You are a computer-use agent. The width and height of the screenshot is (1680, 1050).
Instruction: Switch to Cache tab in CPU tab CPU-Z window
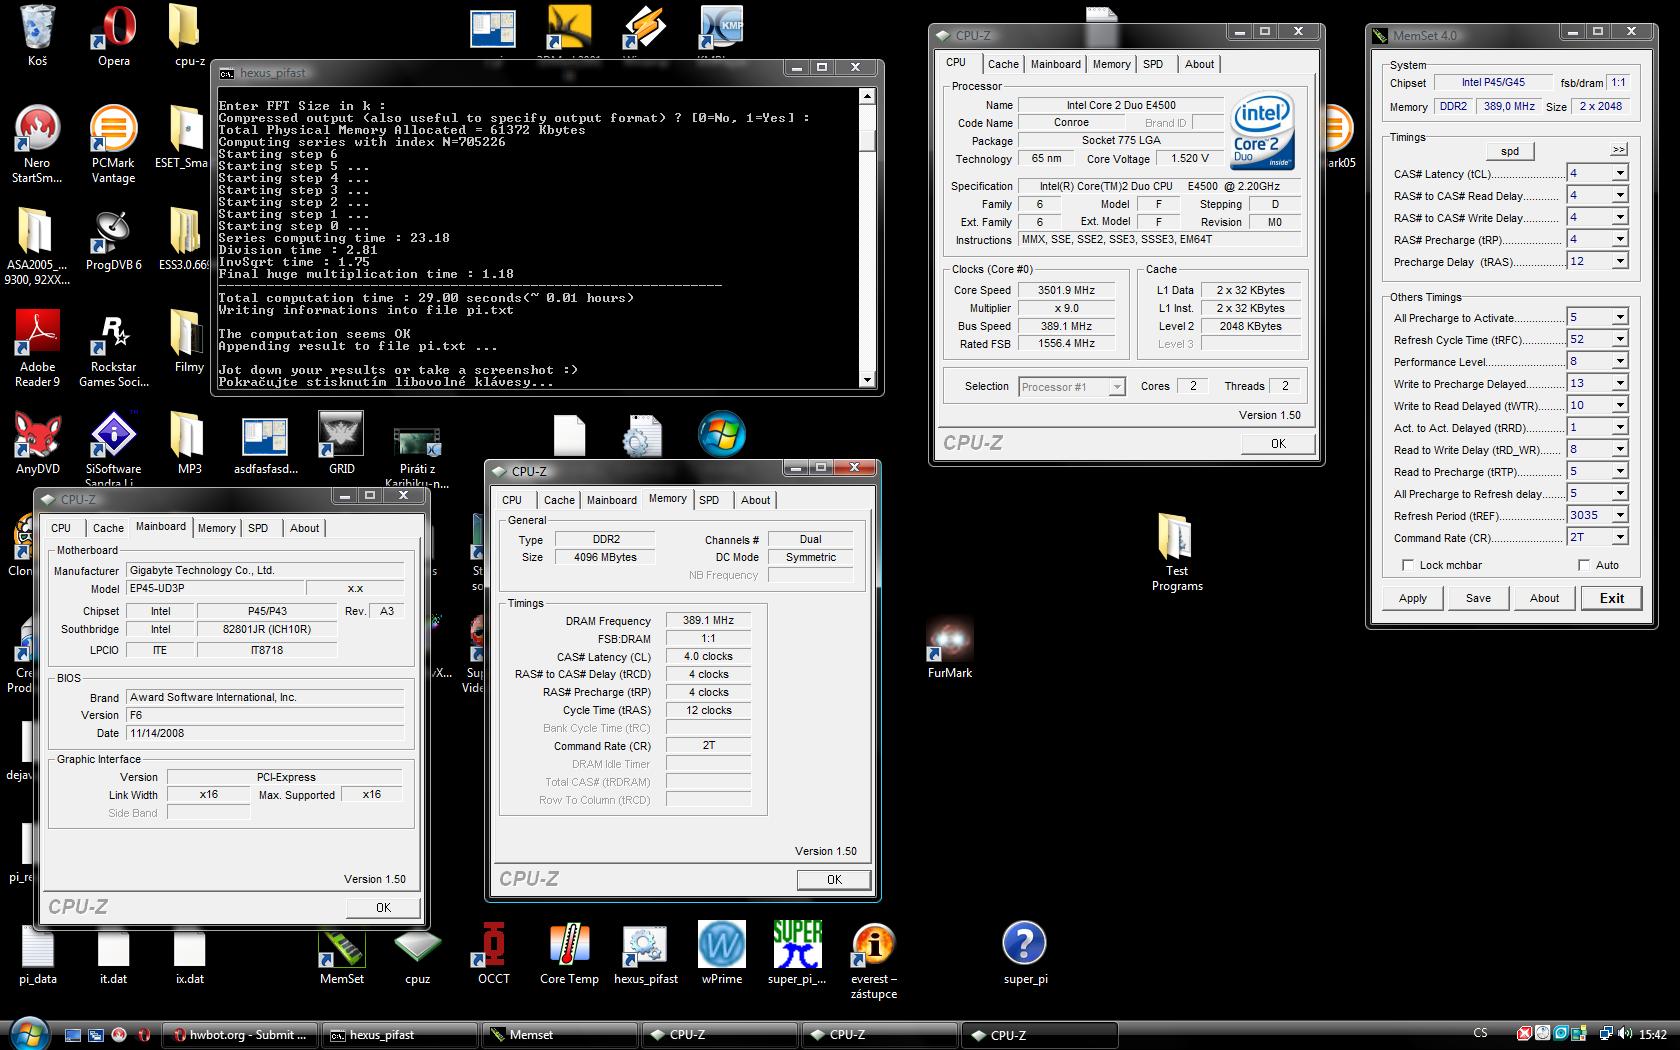click(x=1003, y=64)
